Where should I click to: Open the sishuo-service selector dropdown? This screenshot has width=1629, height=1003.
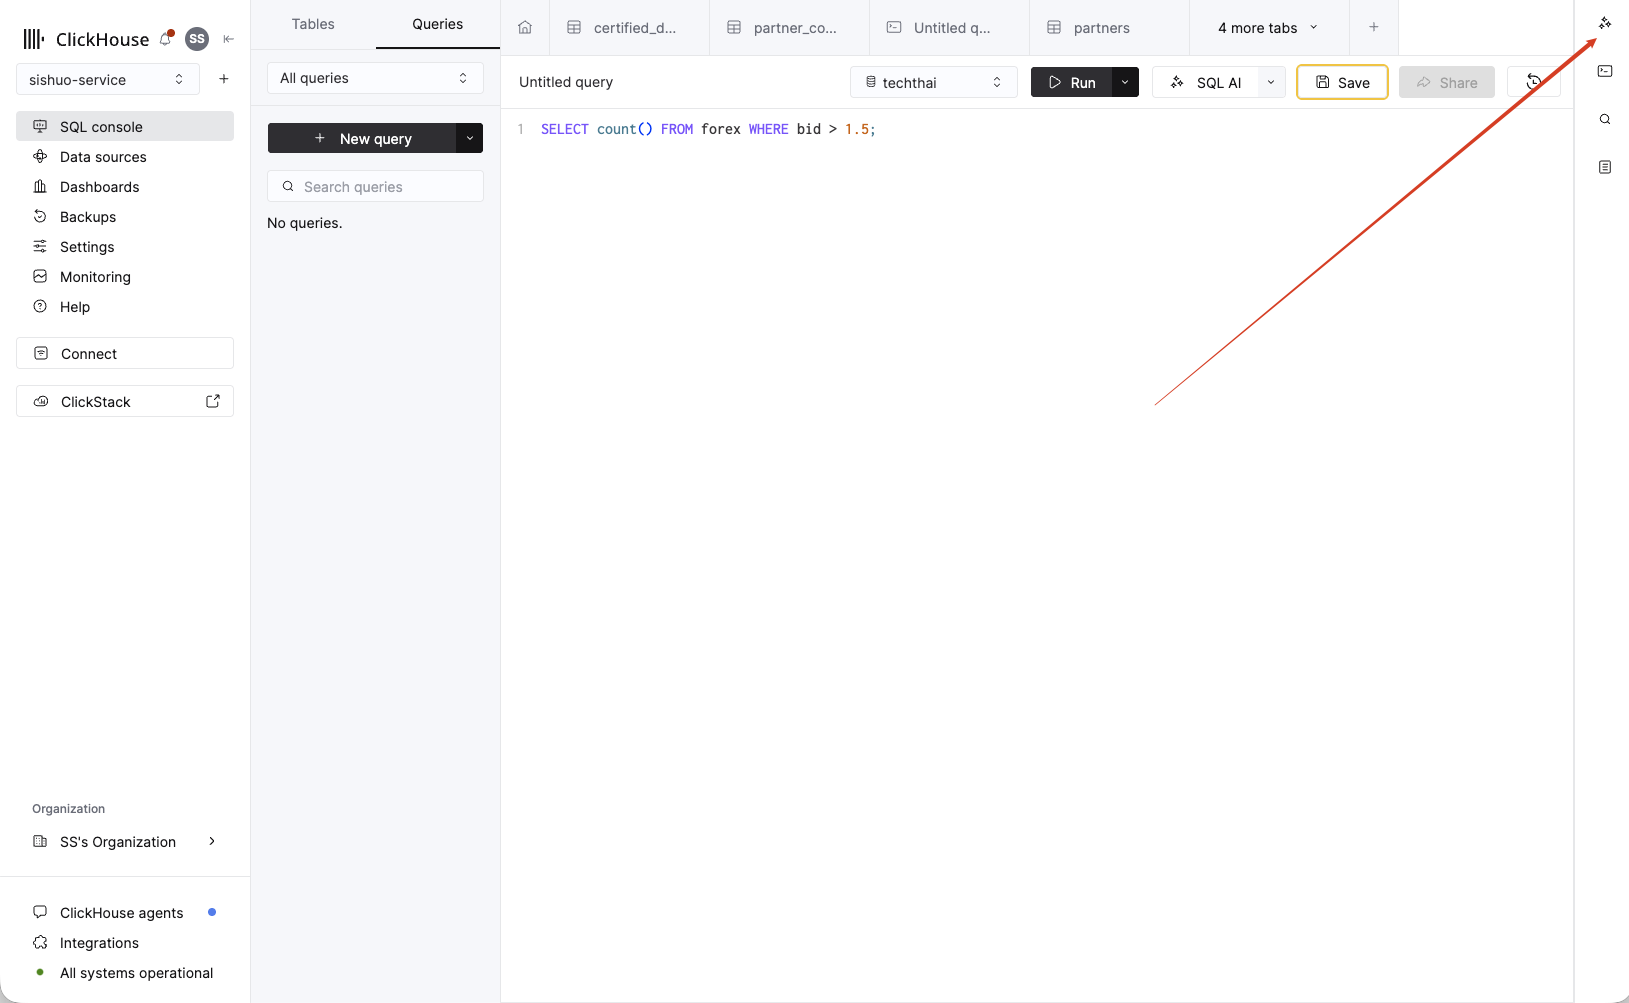[108, 79]
